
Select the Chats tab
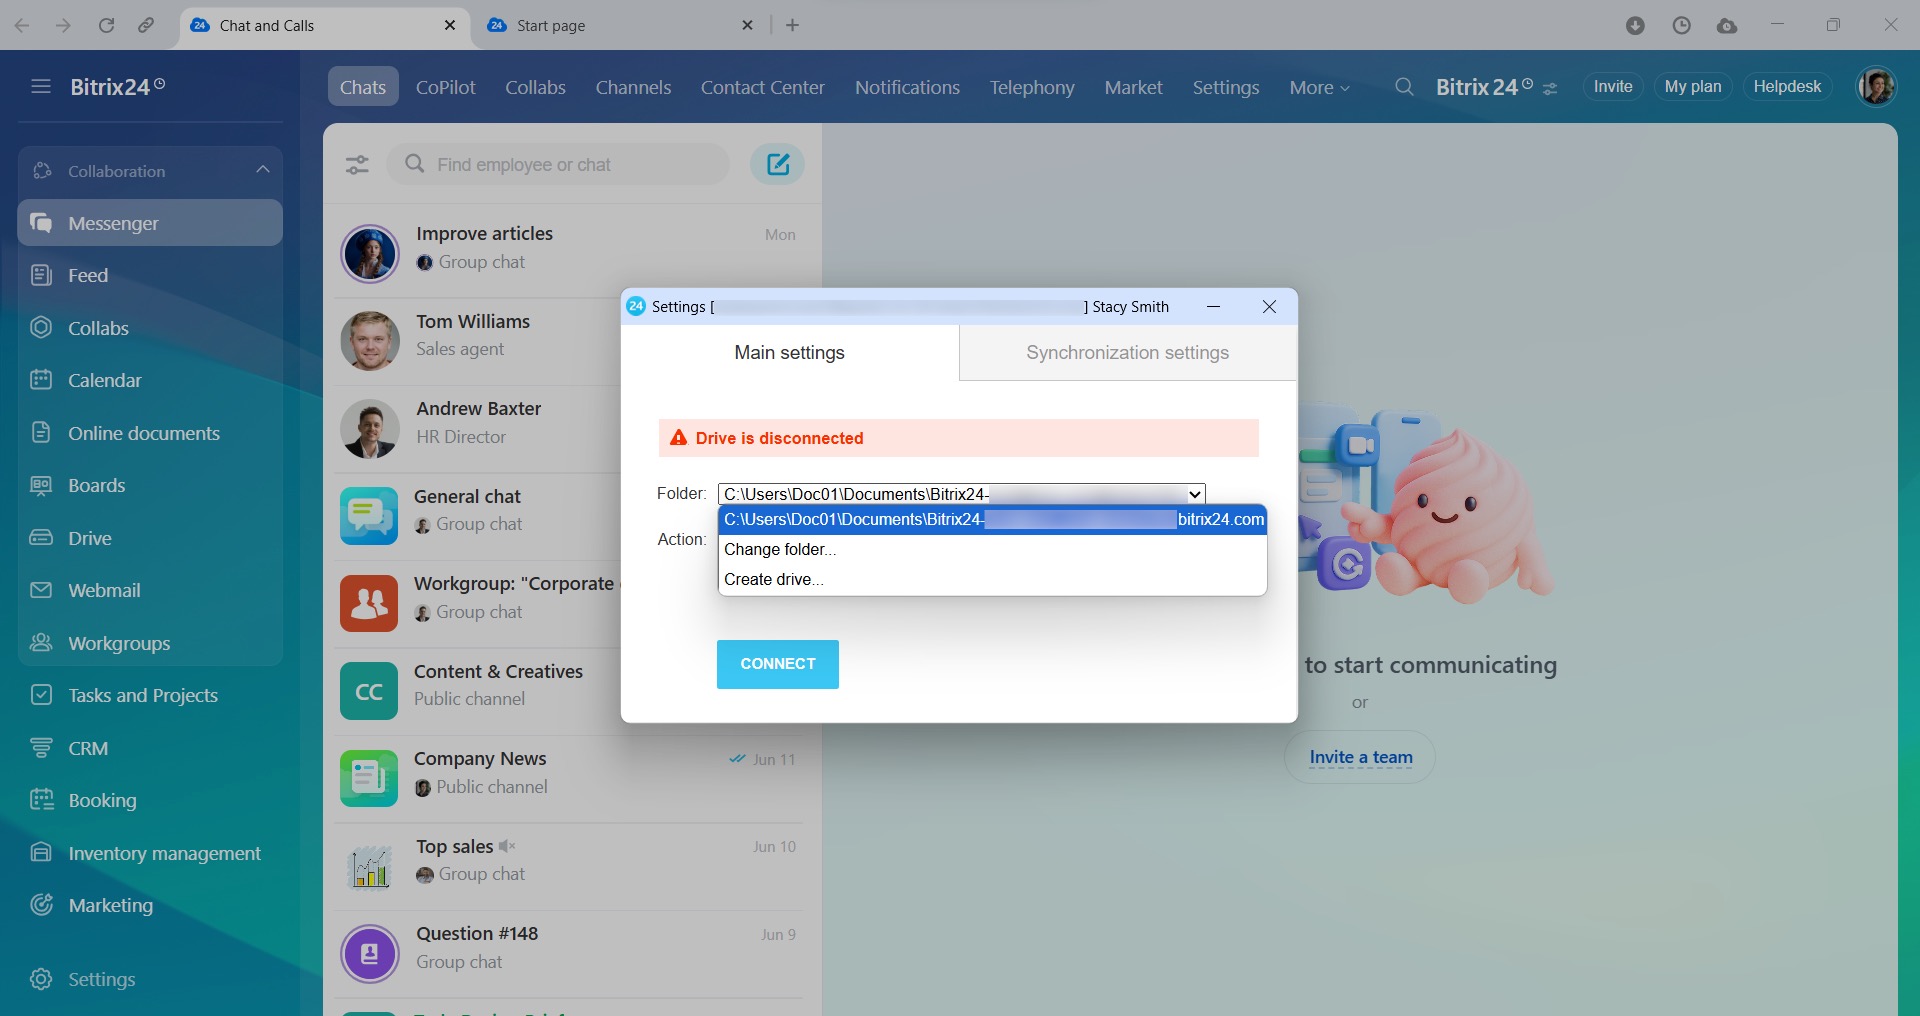click(x=363, y=87)
